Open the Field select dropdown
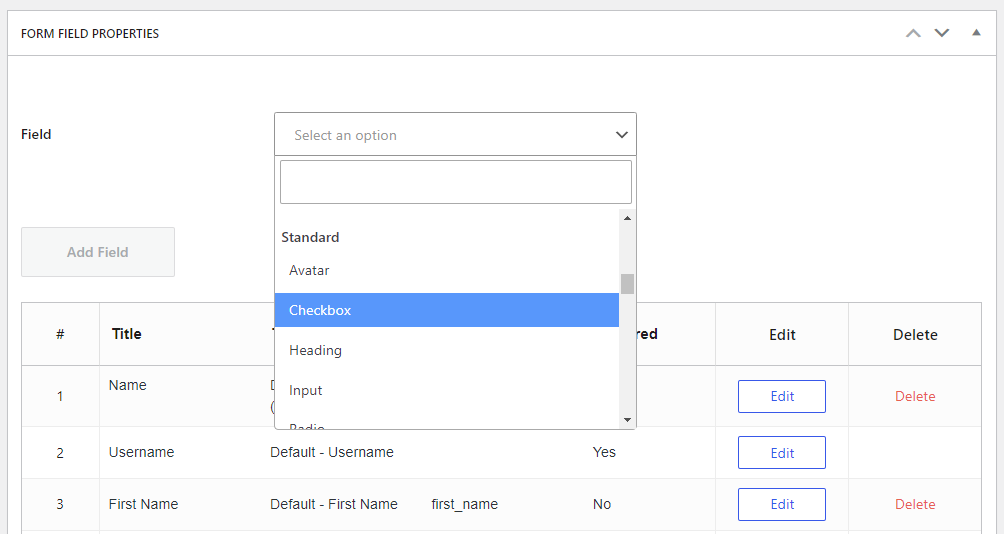 click(455, 134)
